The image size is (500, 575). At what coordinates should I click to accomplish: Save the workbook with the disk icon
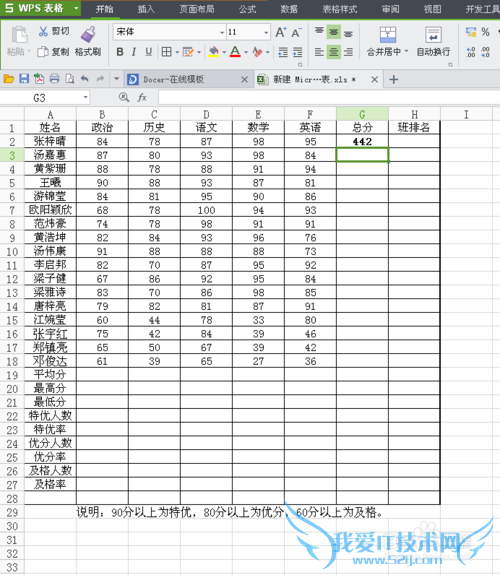[x=24, y=78]
